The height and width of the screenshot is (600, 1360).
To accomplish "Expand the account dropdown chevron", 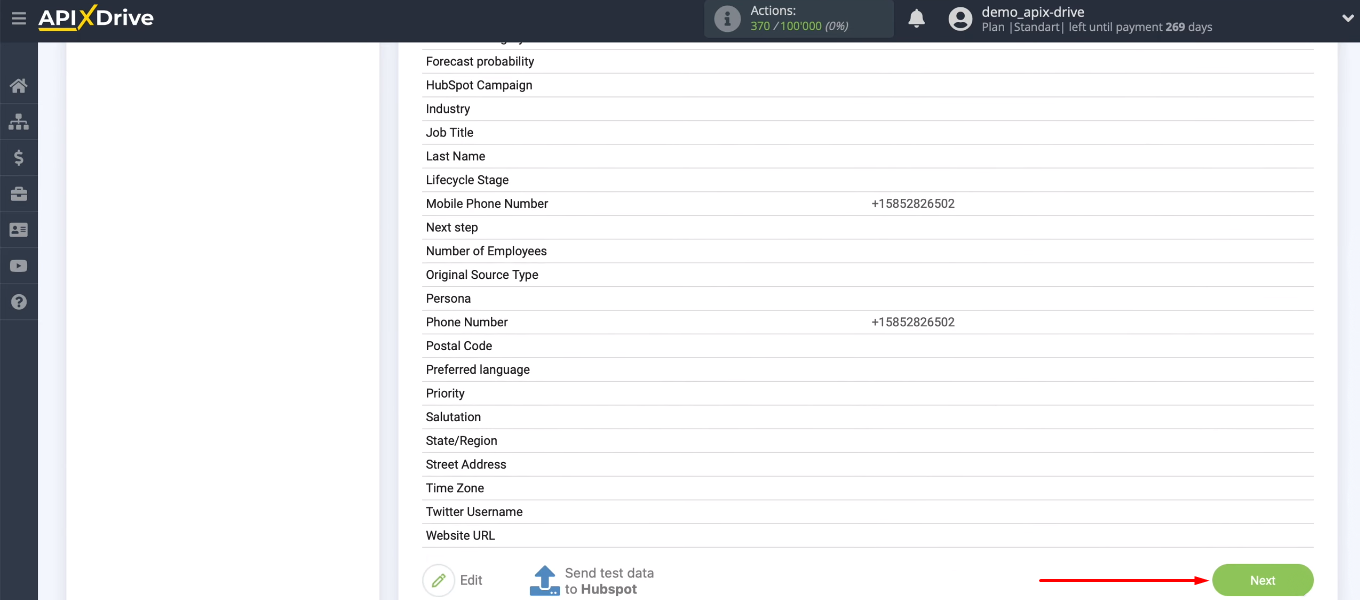I will 1346,18.
